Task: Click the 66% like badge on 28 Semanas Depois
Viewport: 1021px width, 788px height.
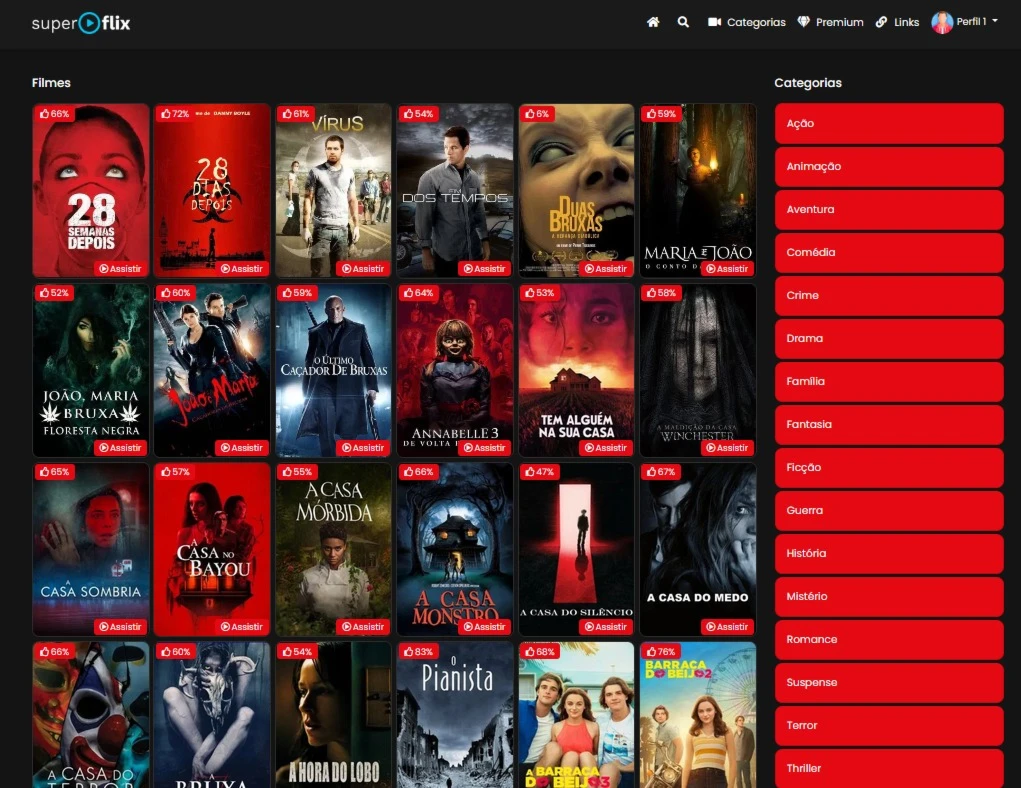Action: (x=54, y=113)
